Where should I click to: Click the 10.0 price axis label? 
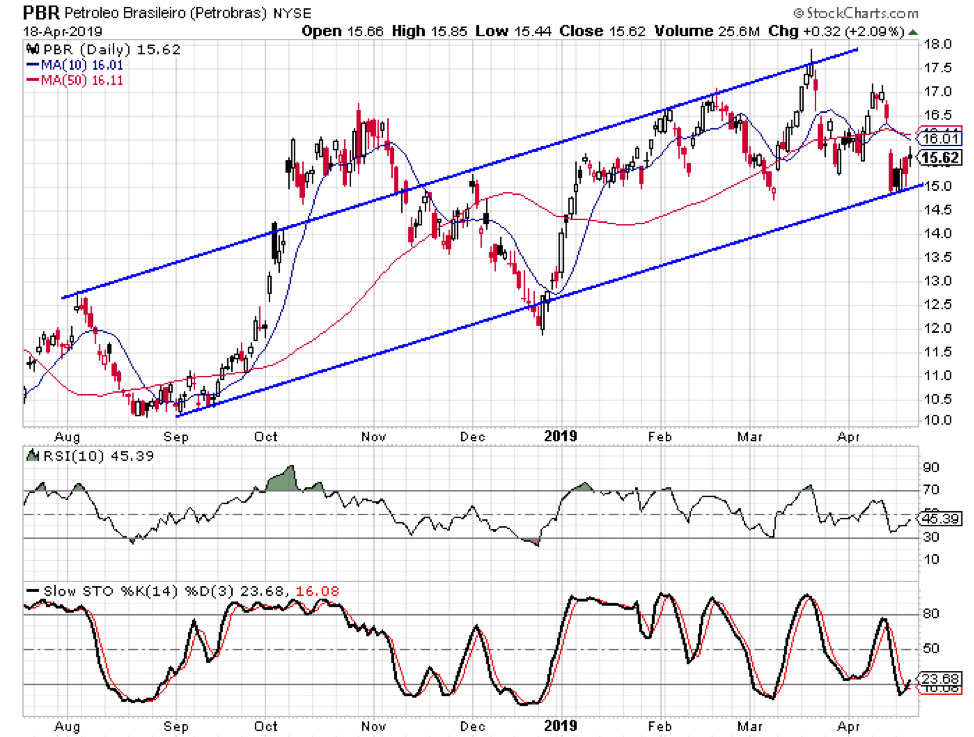coord(937,420)
